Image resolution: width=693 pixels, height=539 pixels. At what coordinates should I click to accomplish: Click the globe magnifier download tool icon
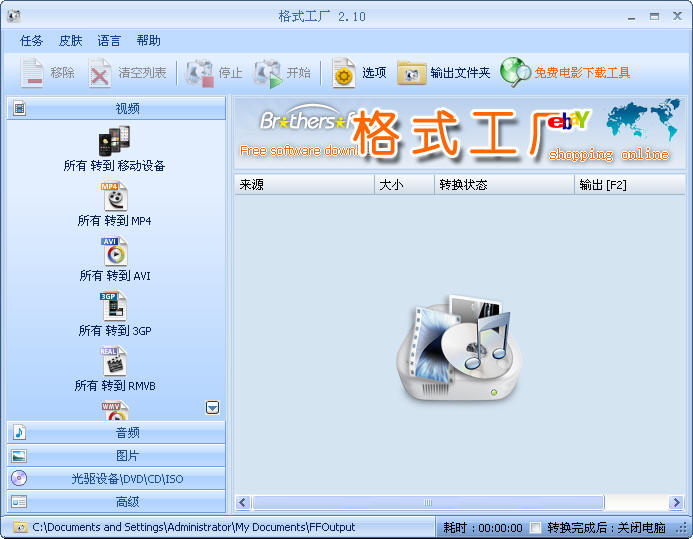tap(515, 72)
